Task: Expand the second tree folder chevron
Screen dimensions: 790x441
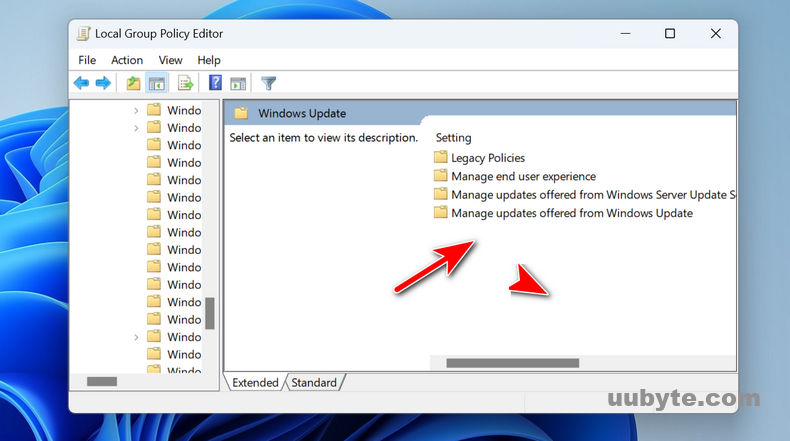Action: tap(136, 128)
